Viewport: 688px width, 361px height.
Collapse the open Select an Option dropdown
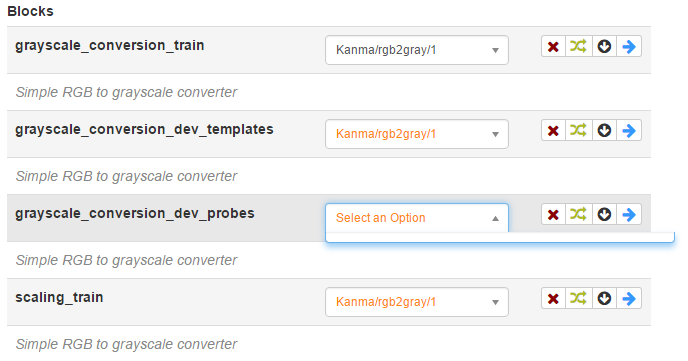[x=417, y=218]
